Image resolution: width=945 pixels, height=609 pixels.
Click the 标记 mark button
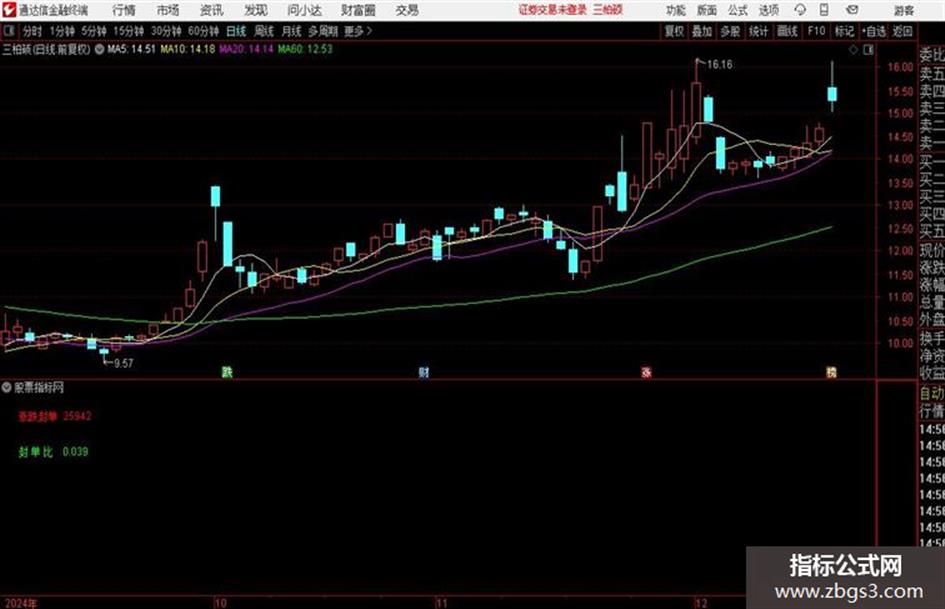844,31
